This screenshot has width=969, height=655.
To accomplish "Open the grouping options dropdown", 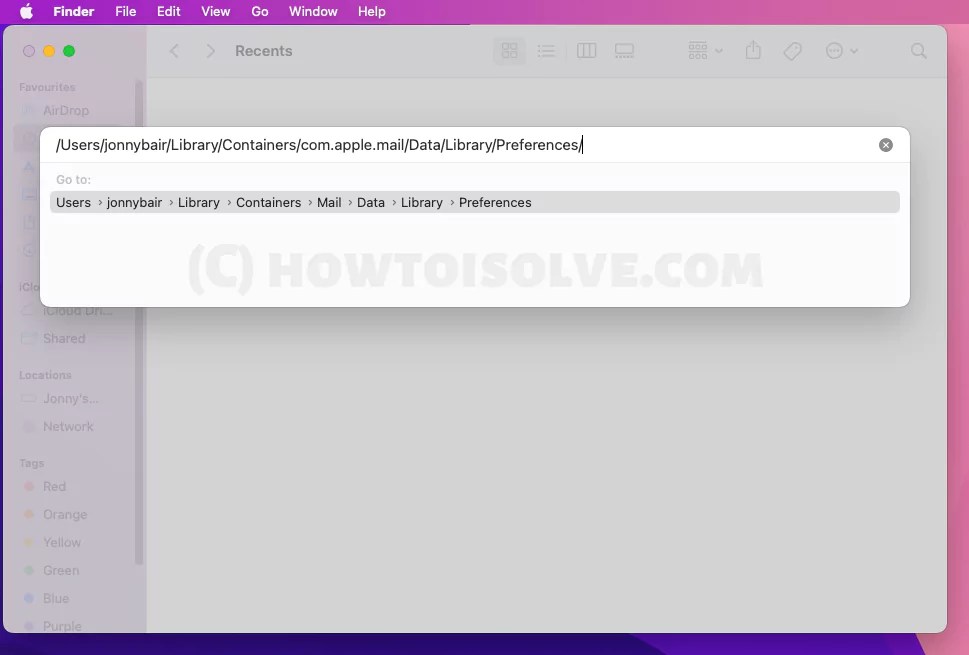I will (x=703, y=50).
